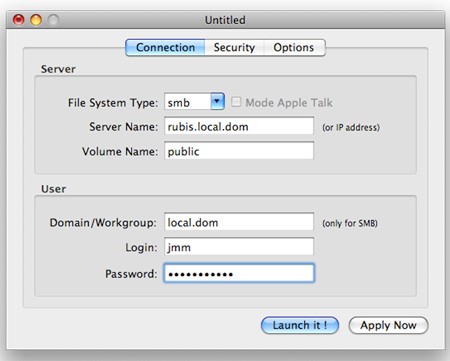Click the Domain/Workgroup field
Image resolution: width=450 pixels, height=361 pixels.
click(x=239, y=222)
